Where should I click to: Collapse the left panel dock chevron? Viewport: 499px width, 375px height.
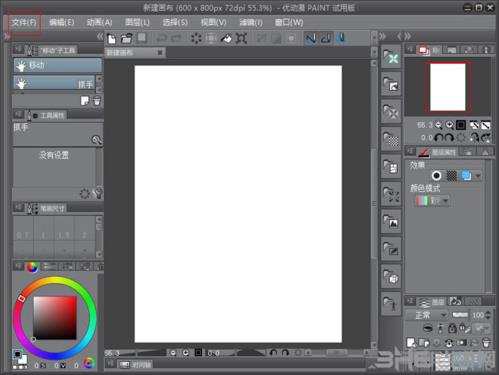100,36
